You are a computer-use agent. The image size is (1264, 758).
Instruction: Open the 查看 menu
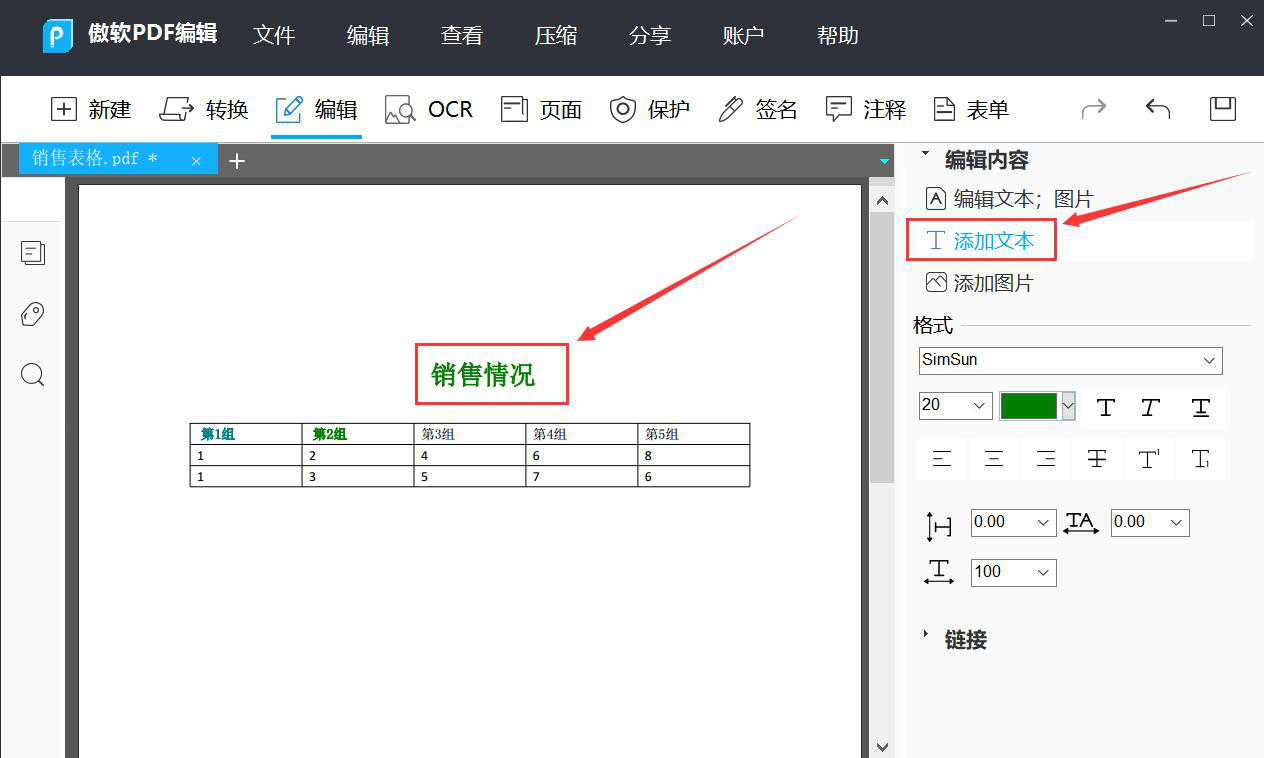461,36
